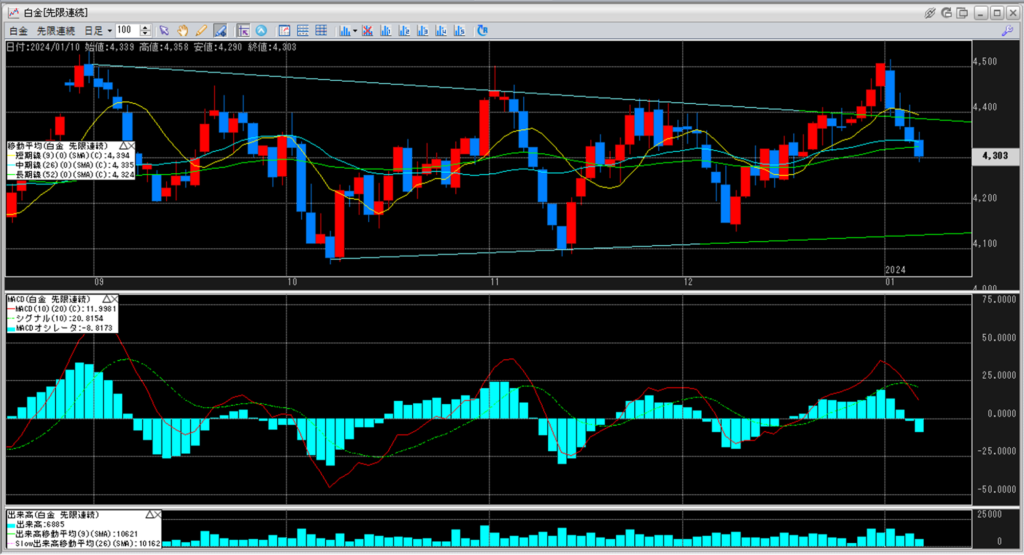Minimize the 白金 chart window
Image resolution: width=1024 pixels, height=555 pixels.
(981, 13)
